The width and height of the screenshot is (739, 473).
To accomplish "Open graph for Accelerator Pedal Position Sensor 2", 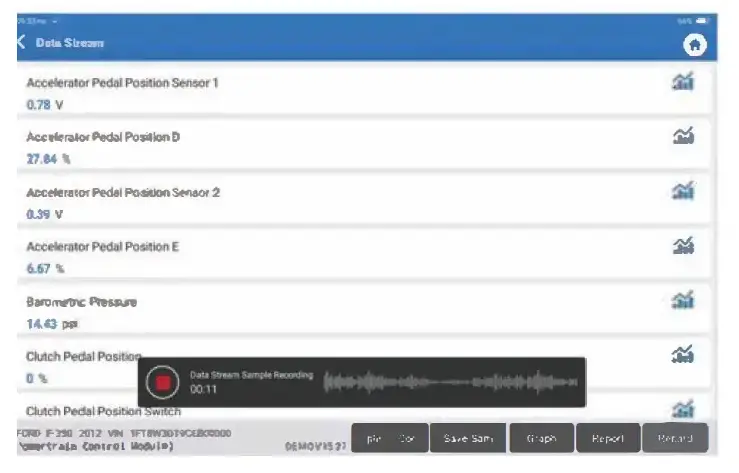I will pos(683,191).
